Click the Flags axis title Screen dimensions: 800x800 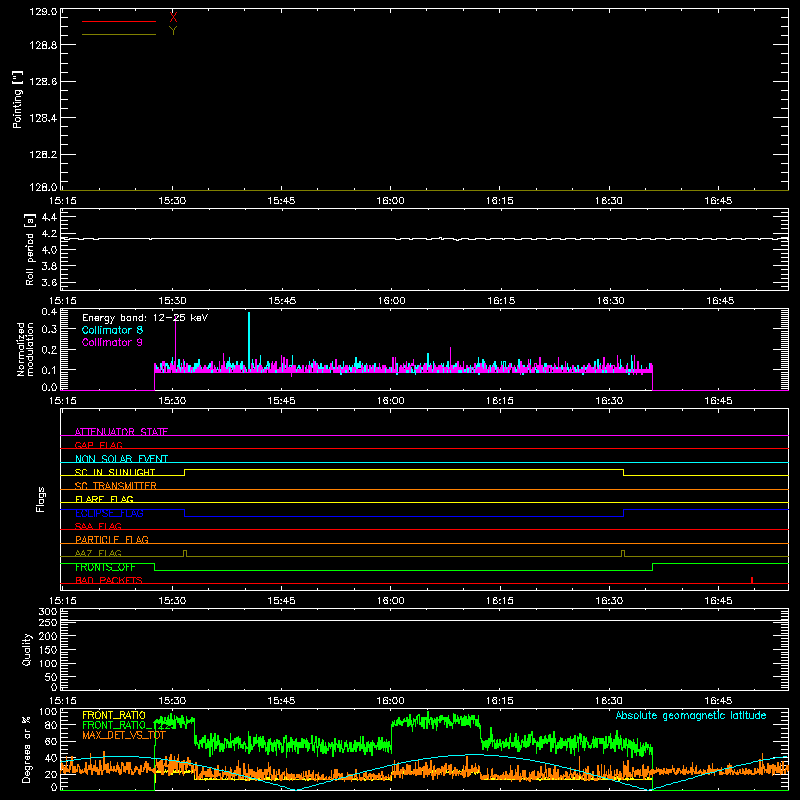41,499
